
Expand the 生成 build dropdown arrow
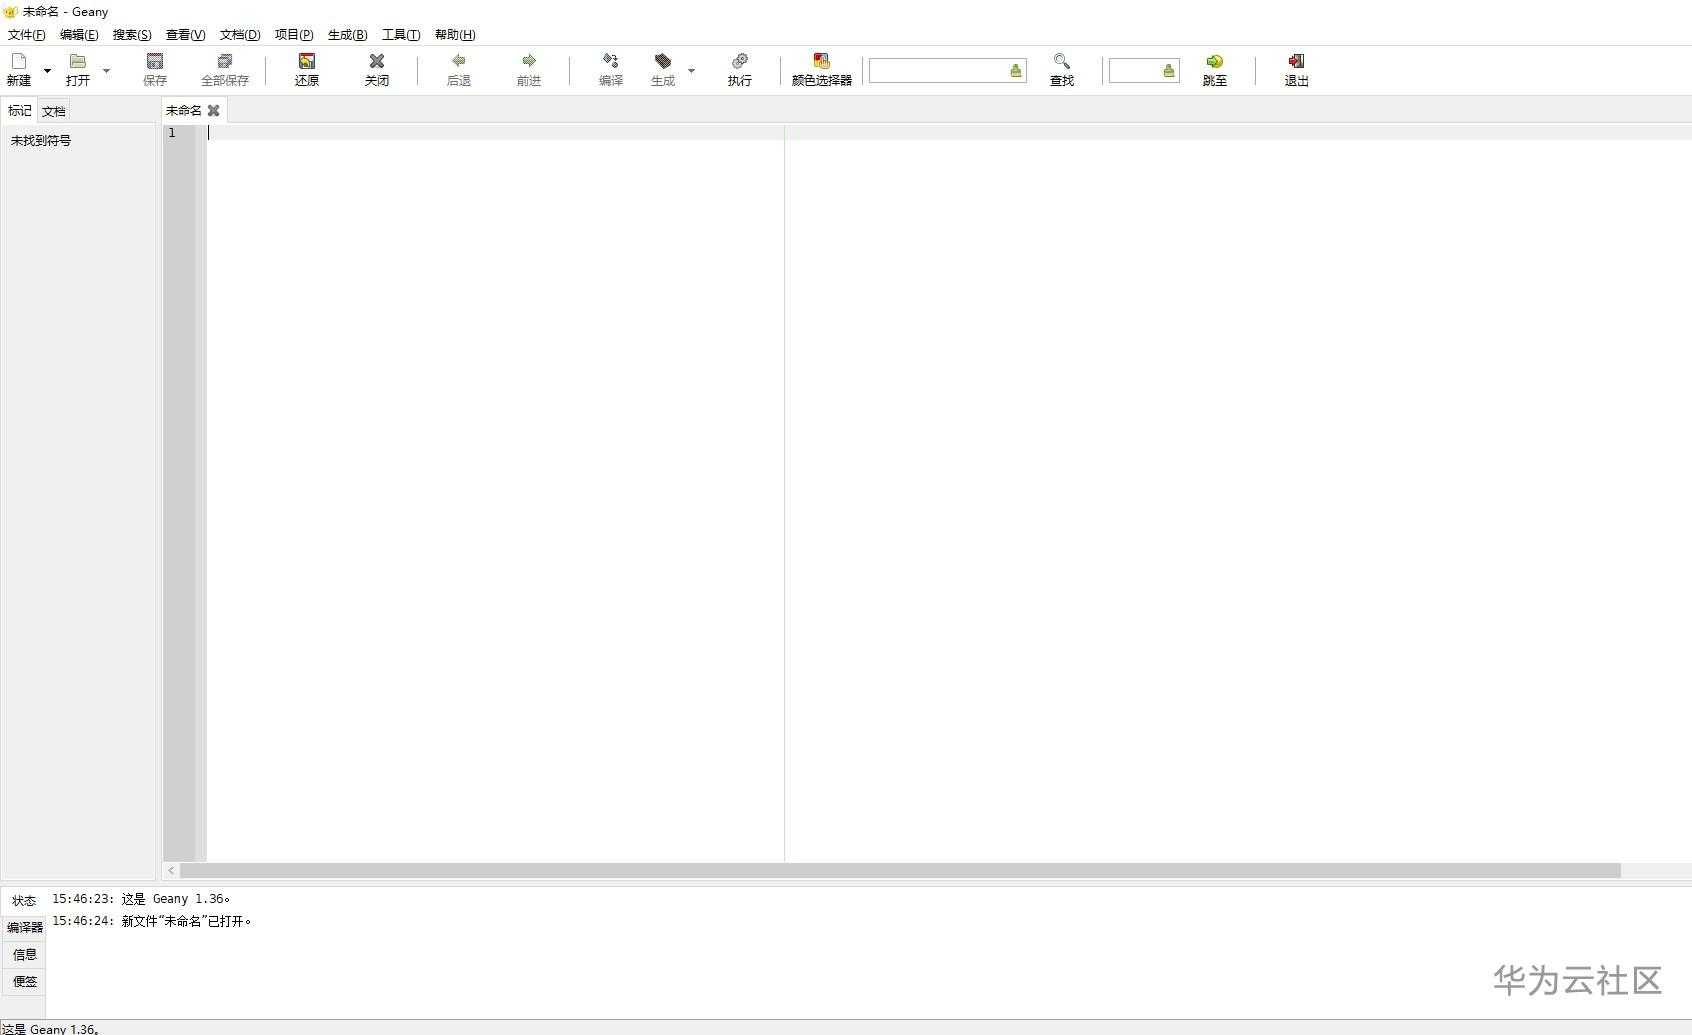[x=691, y=71]
